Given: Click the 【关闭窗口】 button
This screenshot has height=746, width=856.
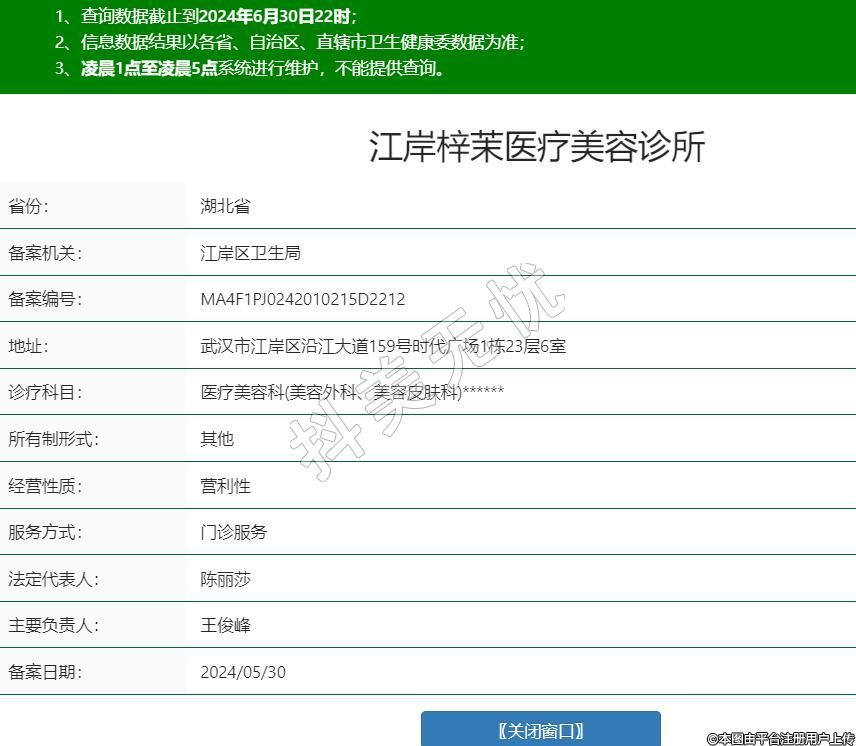Looking at the screenshot, I should click(540, 730).
